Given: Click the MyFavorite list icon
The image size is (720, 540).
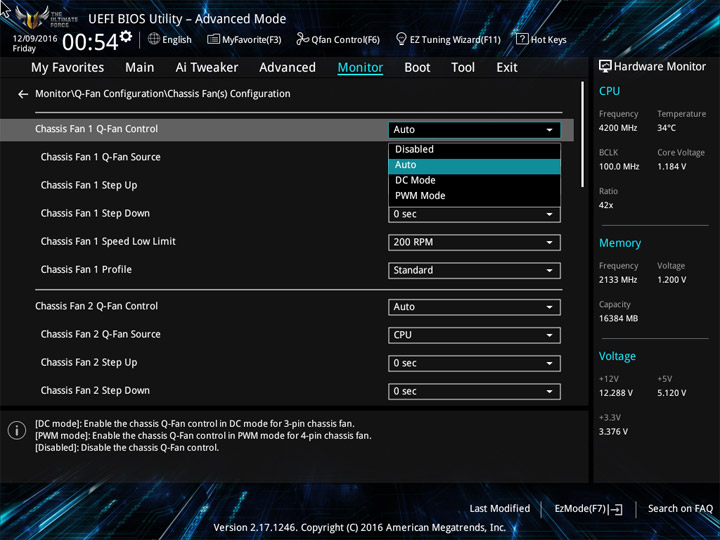Looking at the screenshot, I should (x=213, y=39).
